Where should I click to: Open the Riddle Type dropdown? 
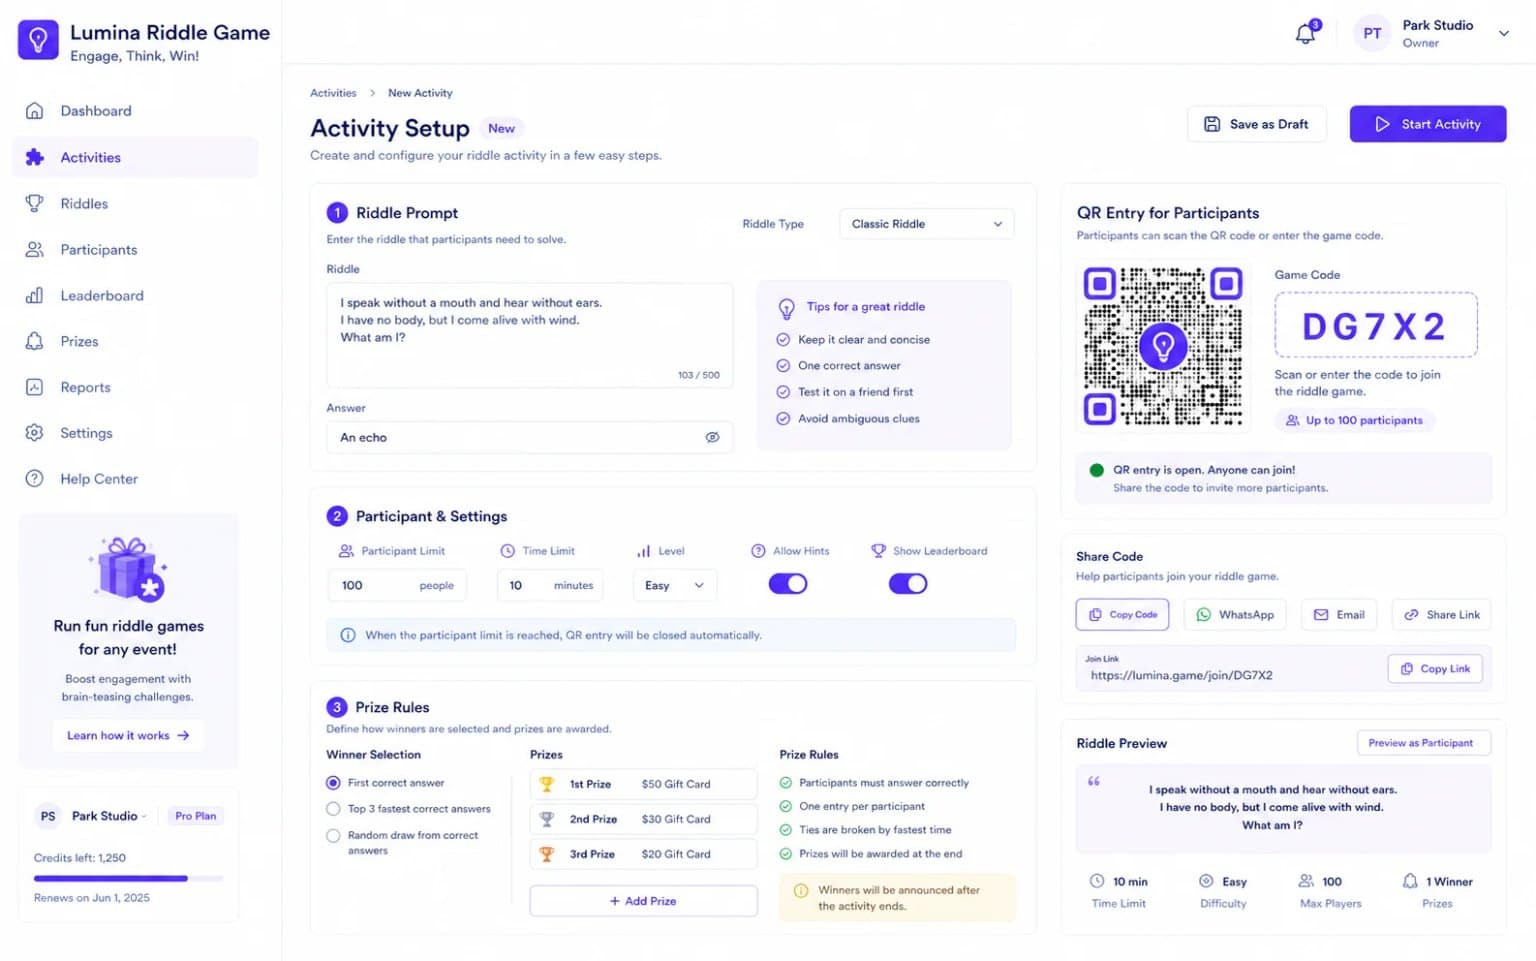[x=926, y=224]
